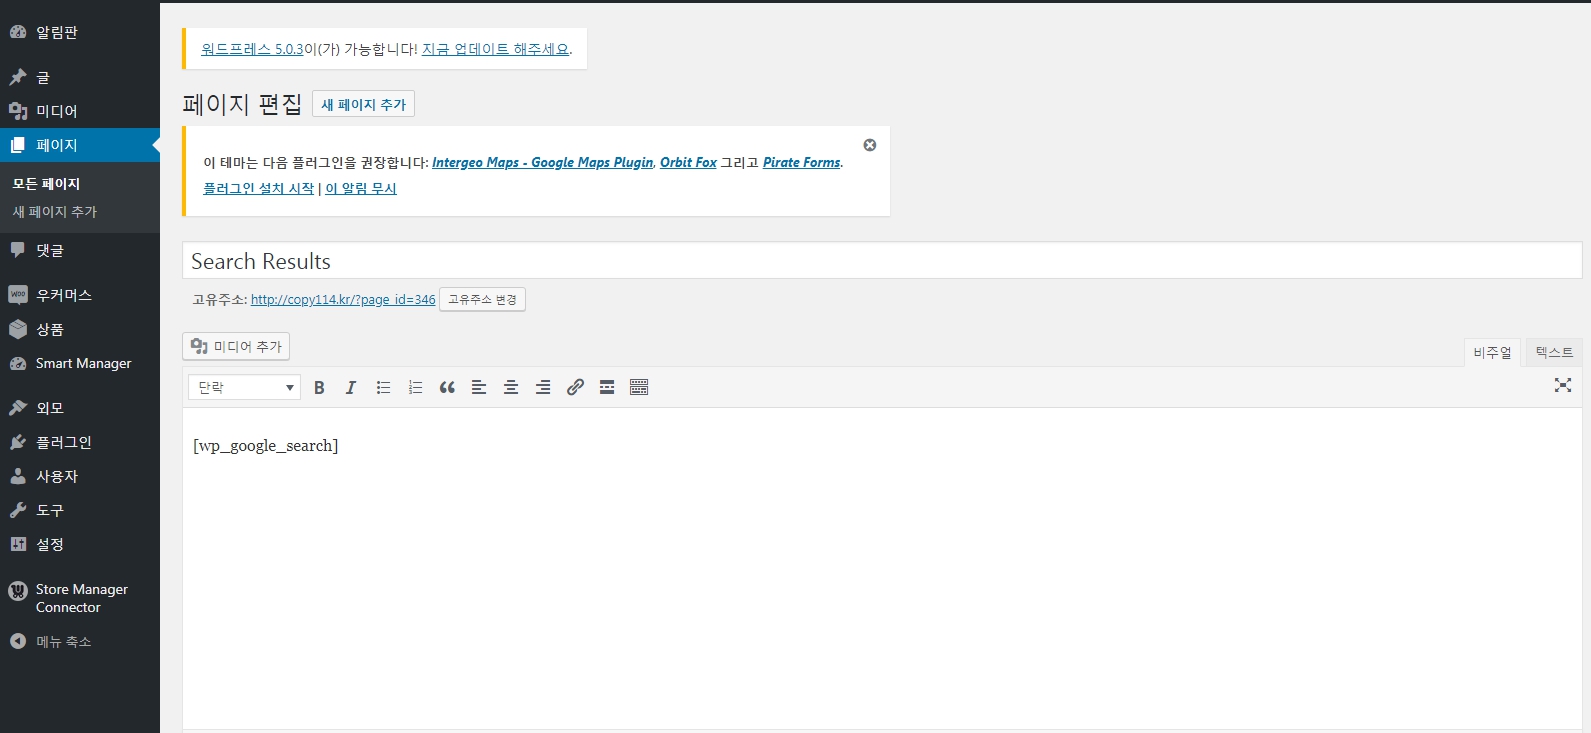Toggle bold formatting in editor toolbar
Viewport: 1591px width, 733px height.
[319, 388]
